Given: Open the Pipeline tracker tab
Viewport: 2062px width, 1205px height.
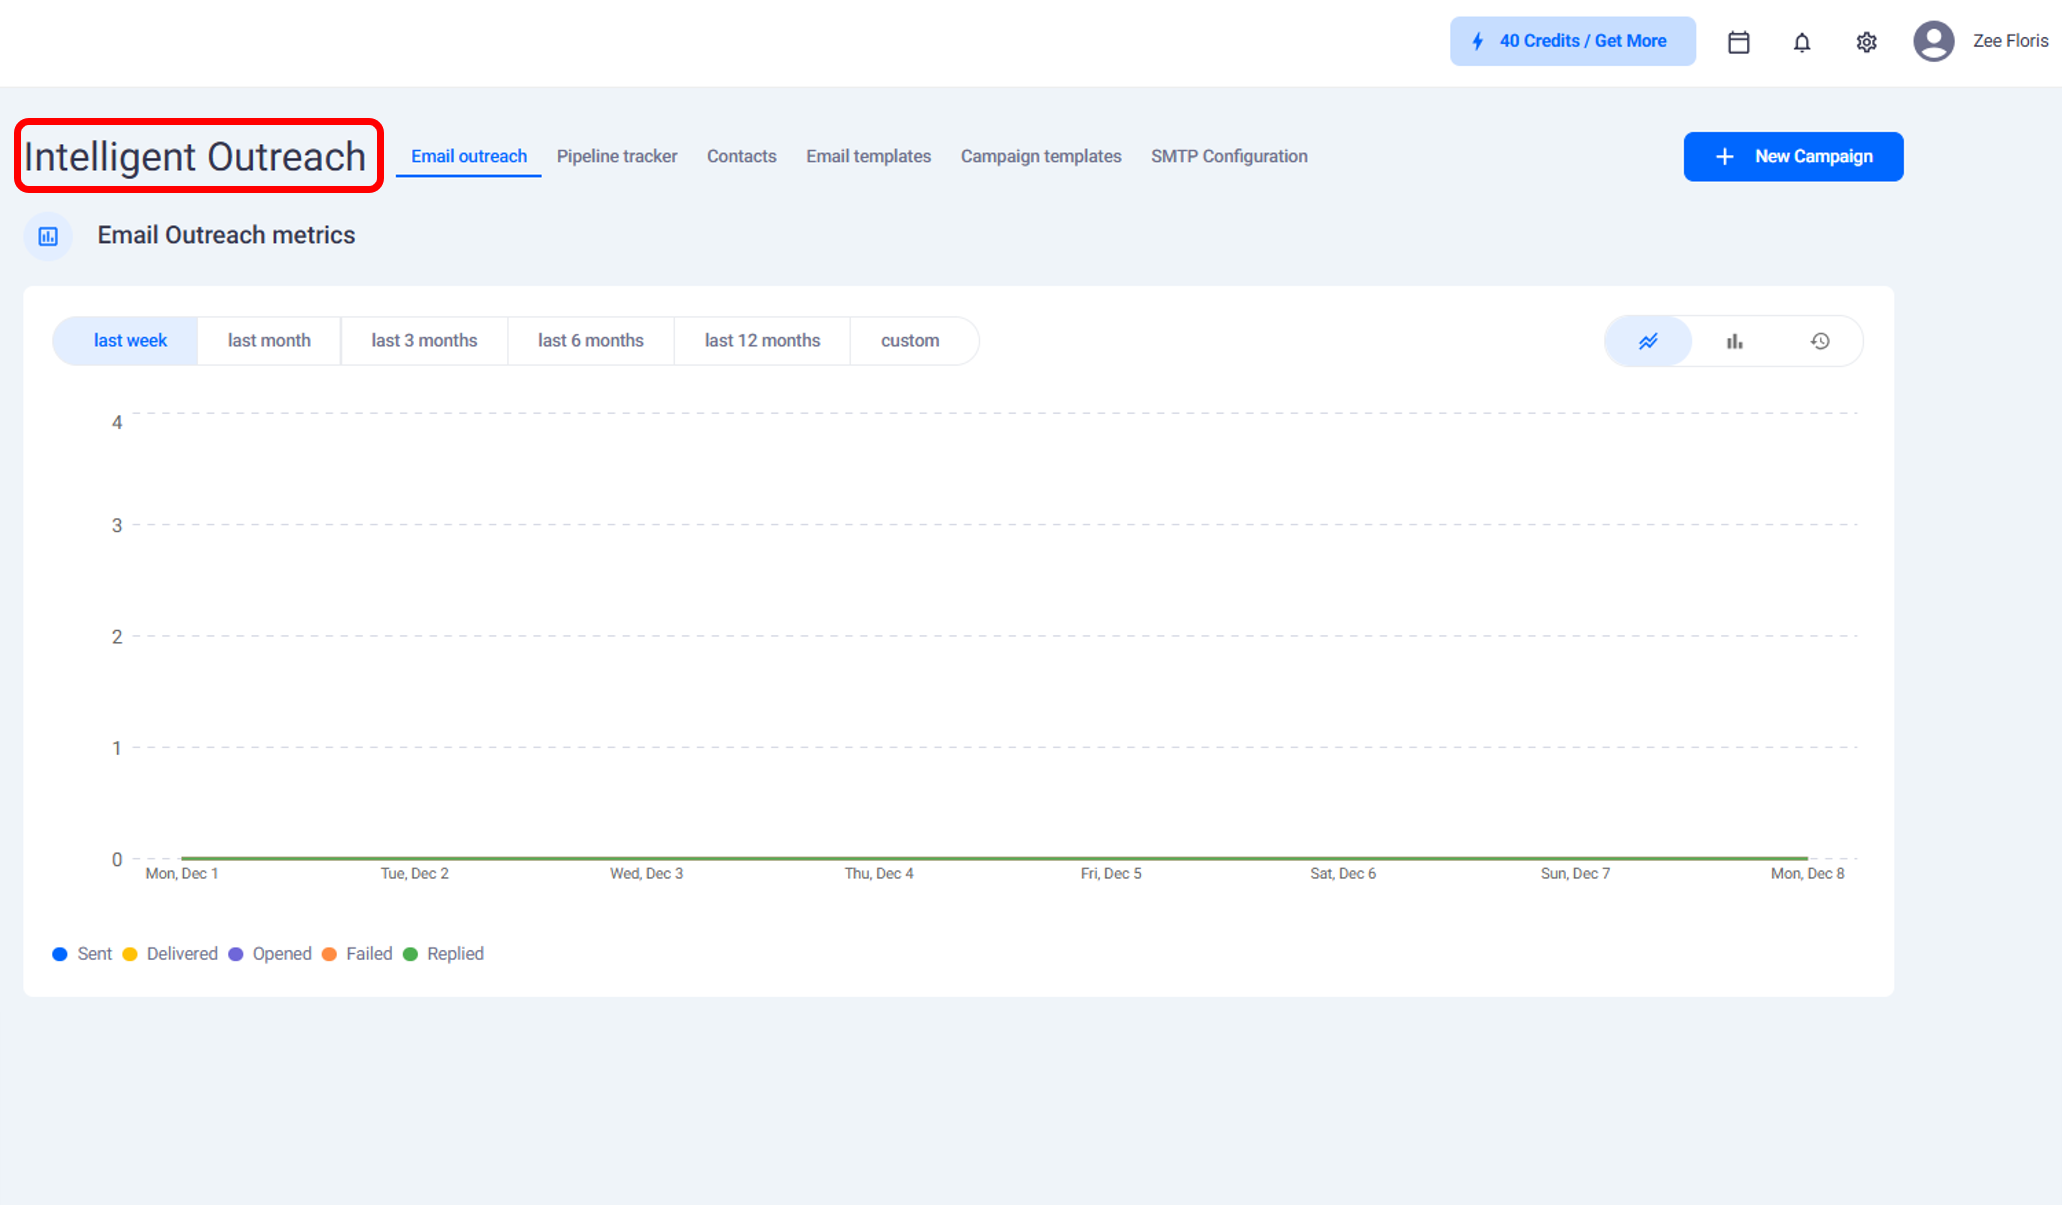Looking at the screenshot, I should [x=616, y=156].
